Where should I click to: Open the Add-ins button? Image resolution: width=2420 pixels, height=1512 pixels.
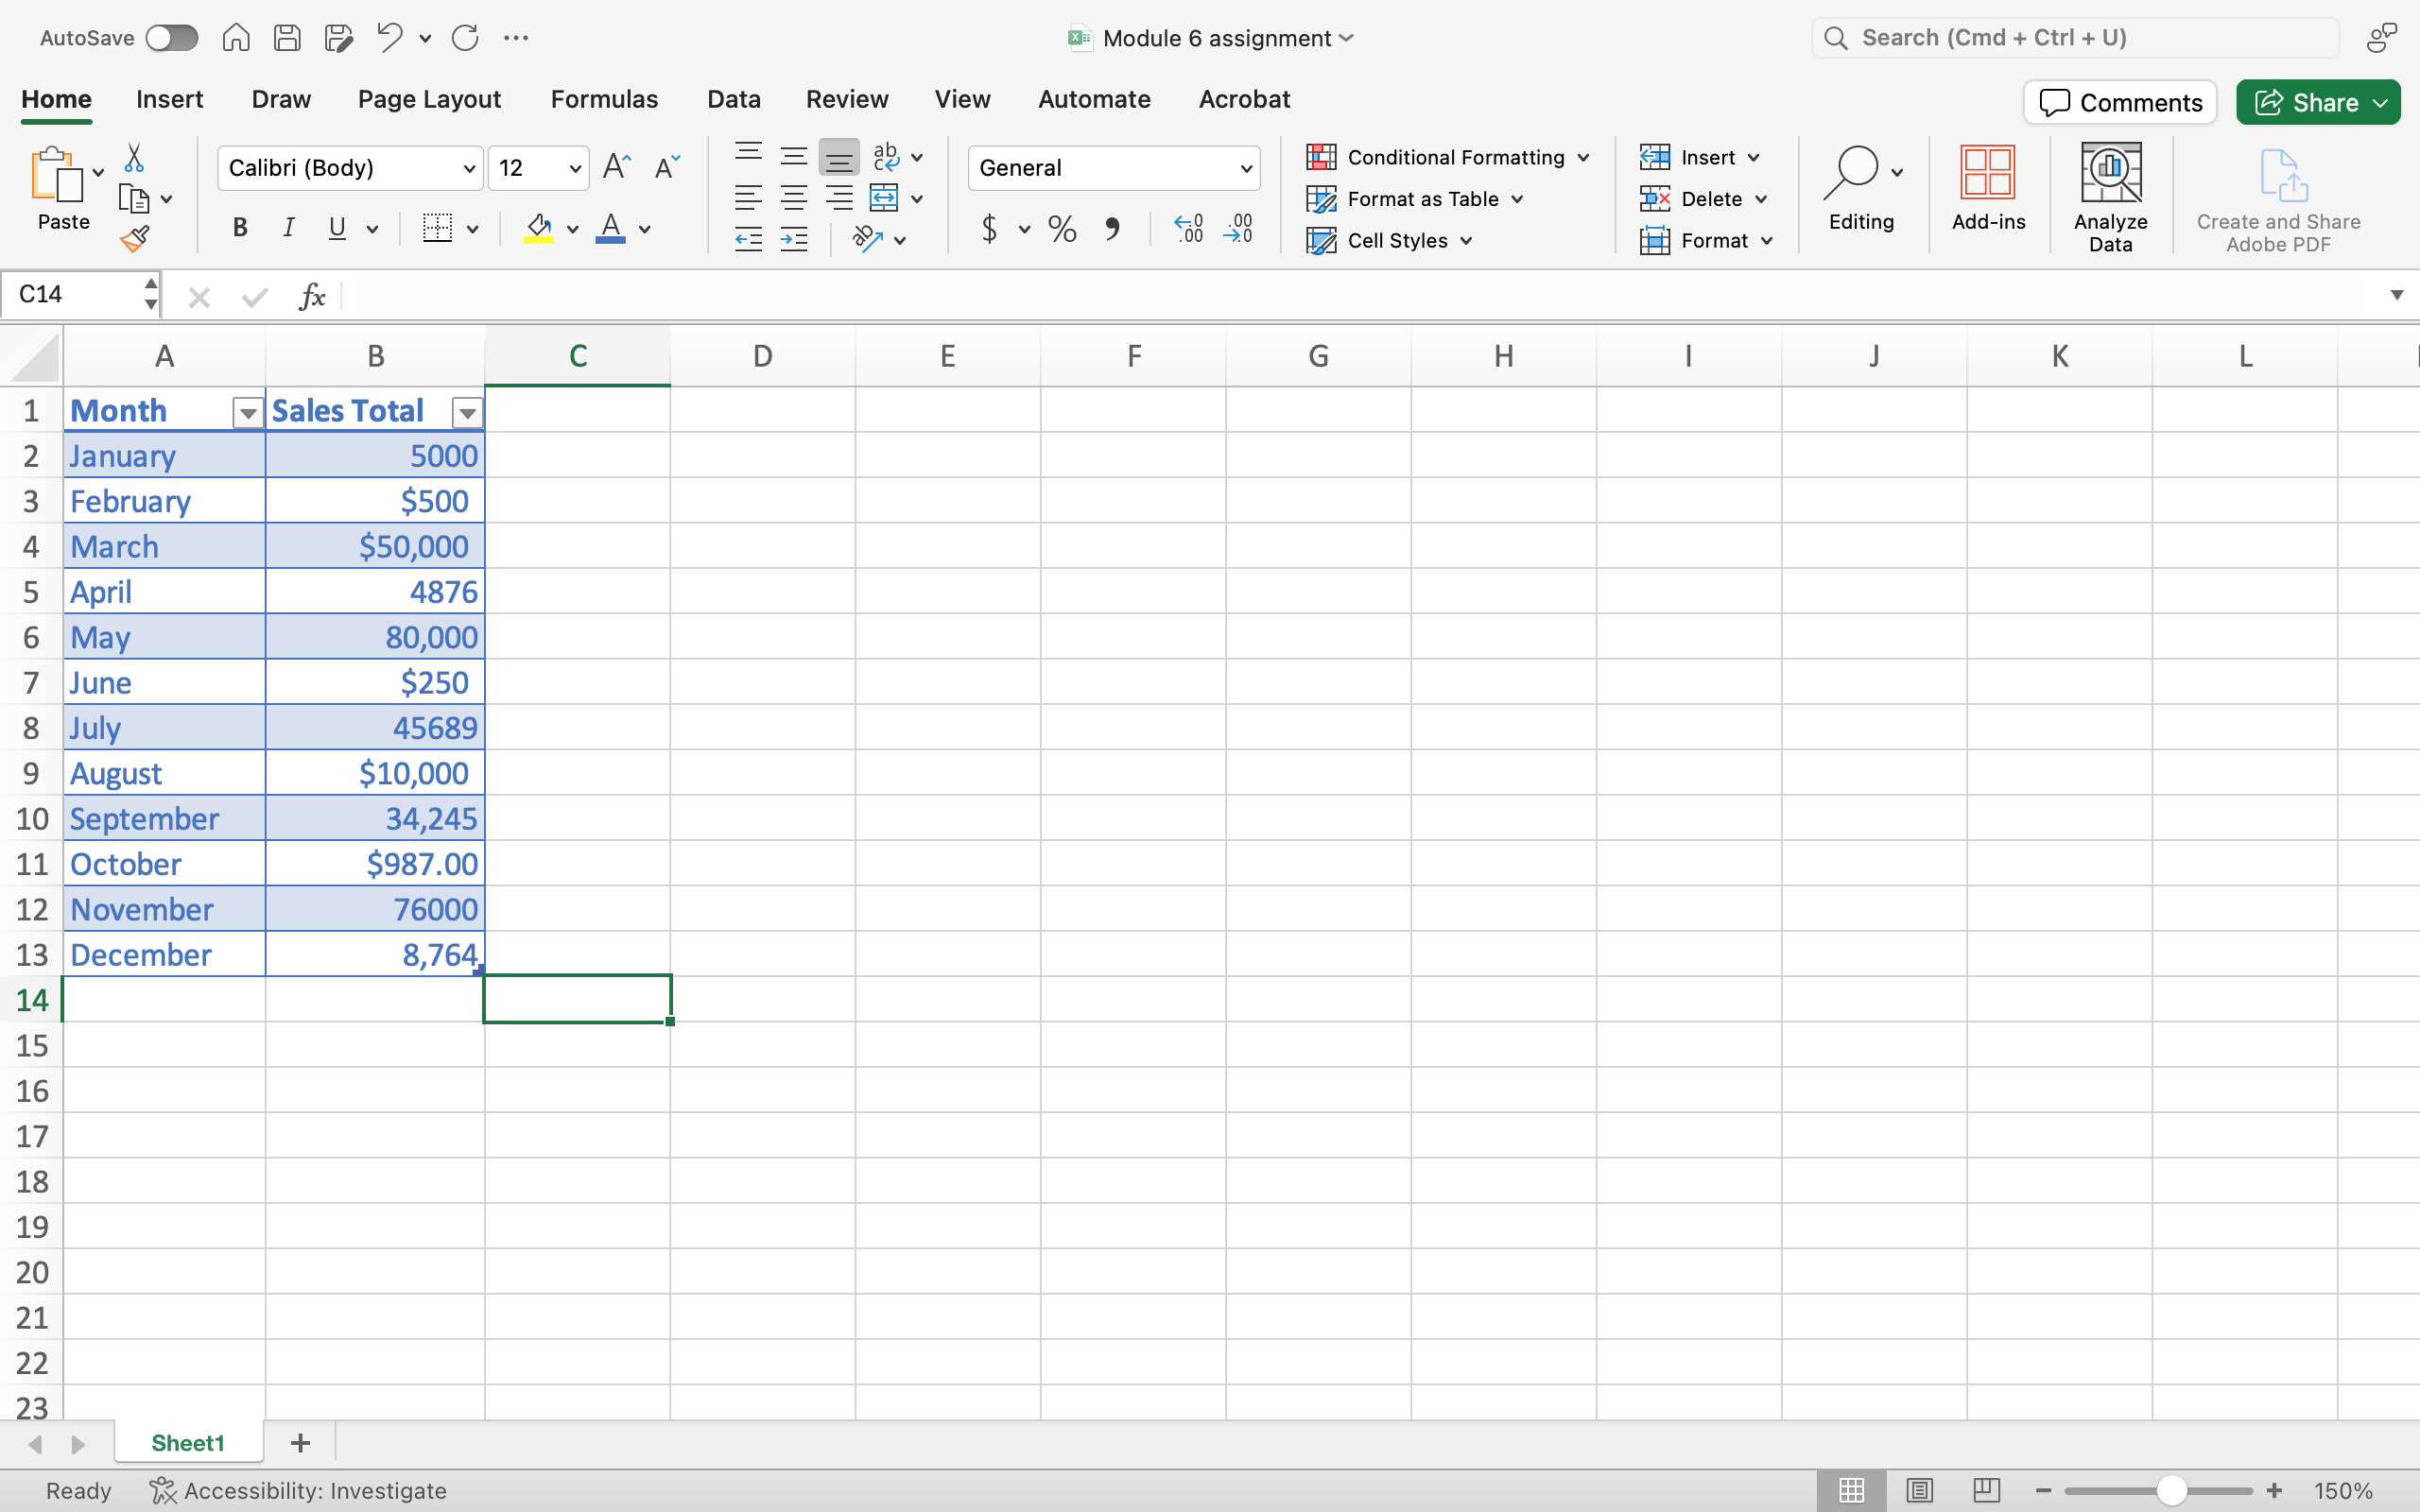coord(1988,188)
